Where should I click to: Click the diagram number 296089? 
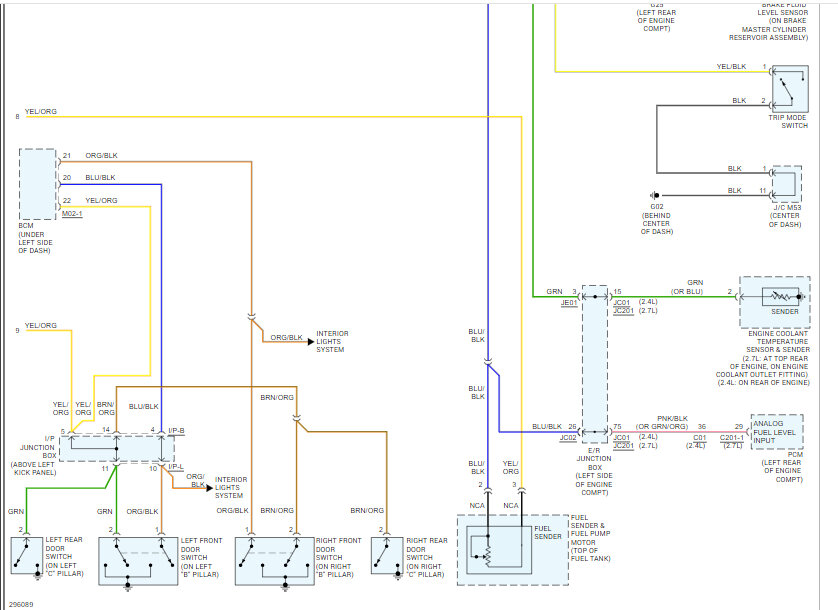[21, 604]
